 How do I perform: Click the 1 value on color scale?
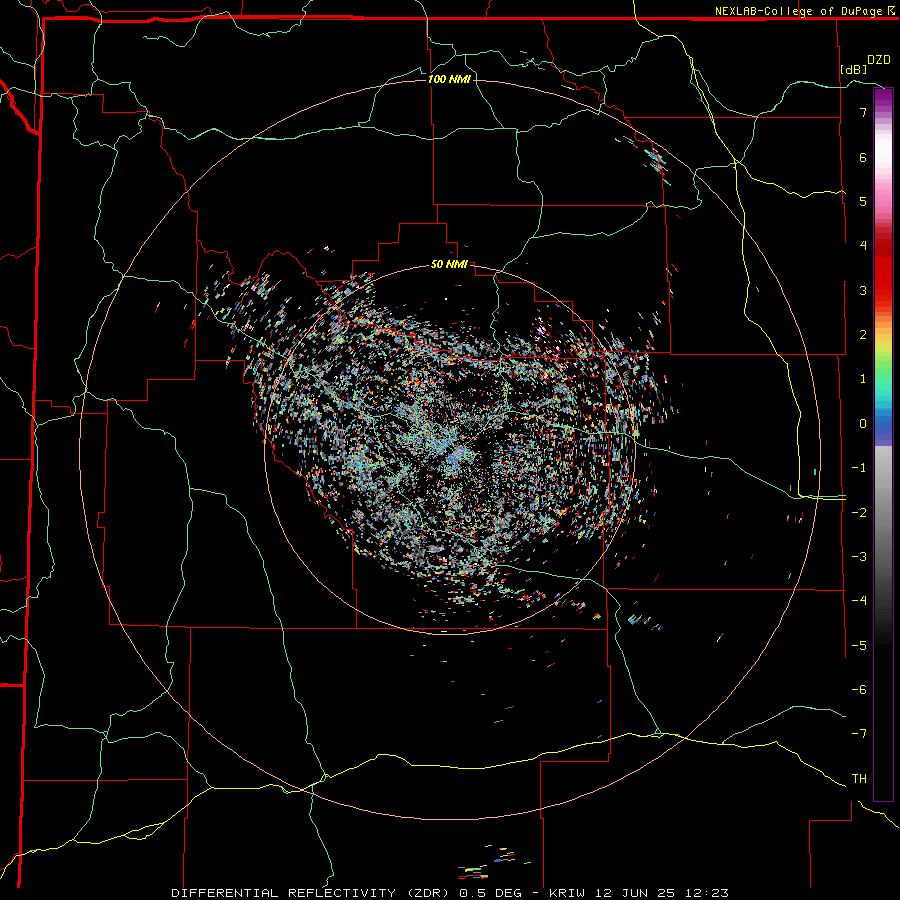863,379
